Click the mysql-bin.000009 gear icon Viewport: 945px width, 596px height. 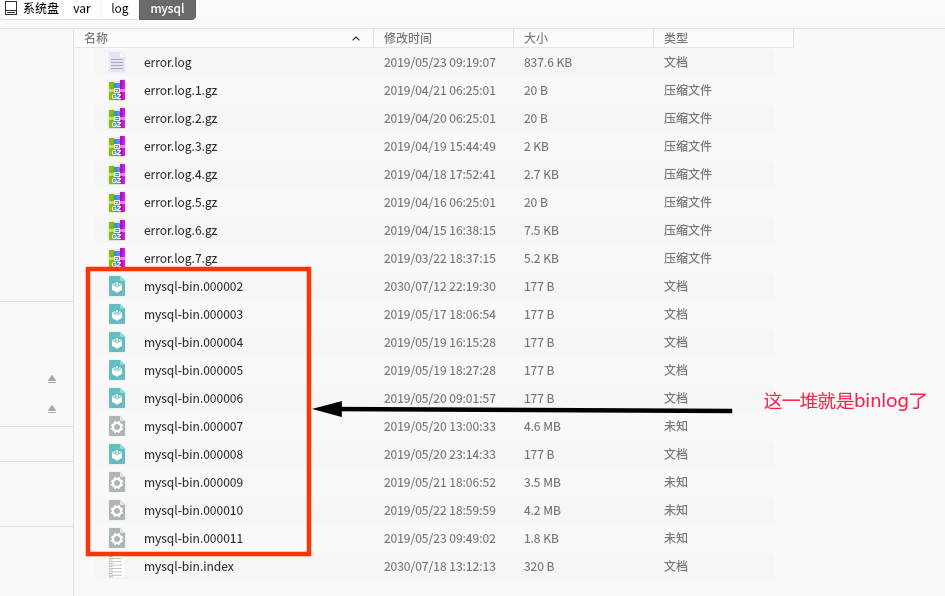(117, 482)
